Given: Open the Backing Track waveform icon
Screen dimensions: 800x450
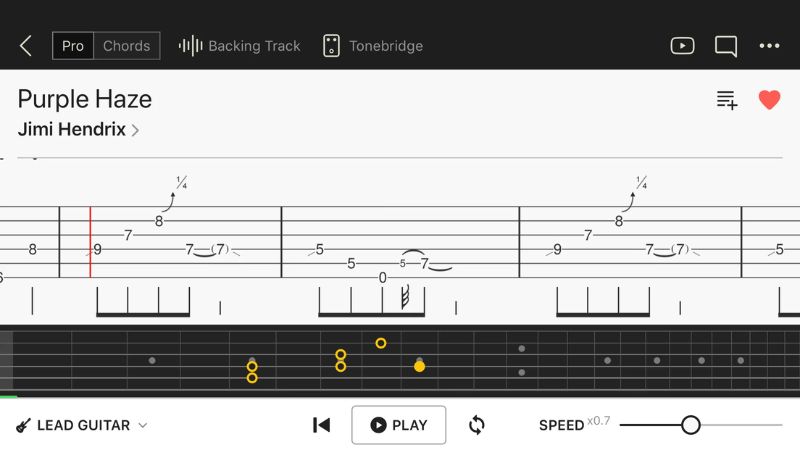Looking at the screenshot, I should click(x=190, y=46).
